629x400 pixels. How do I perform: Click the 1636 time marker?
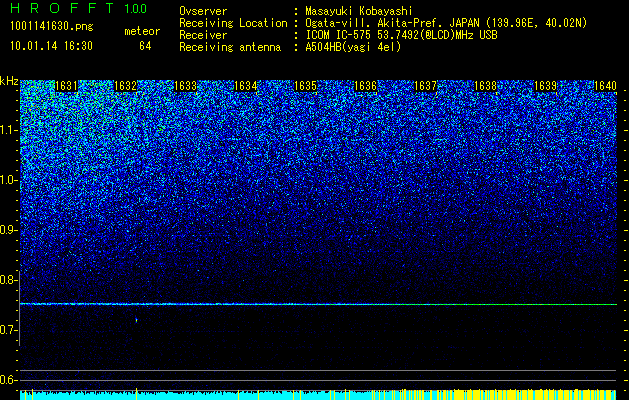click(x=365, y=86)
